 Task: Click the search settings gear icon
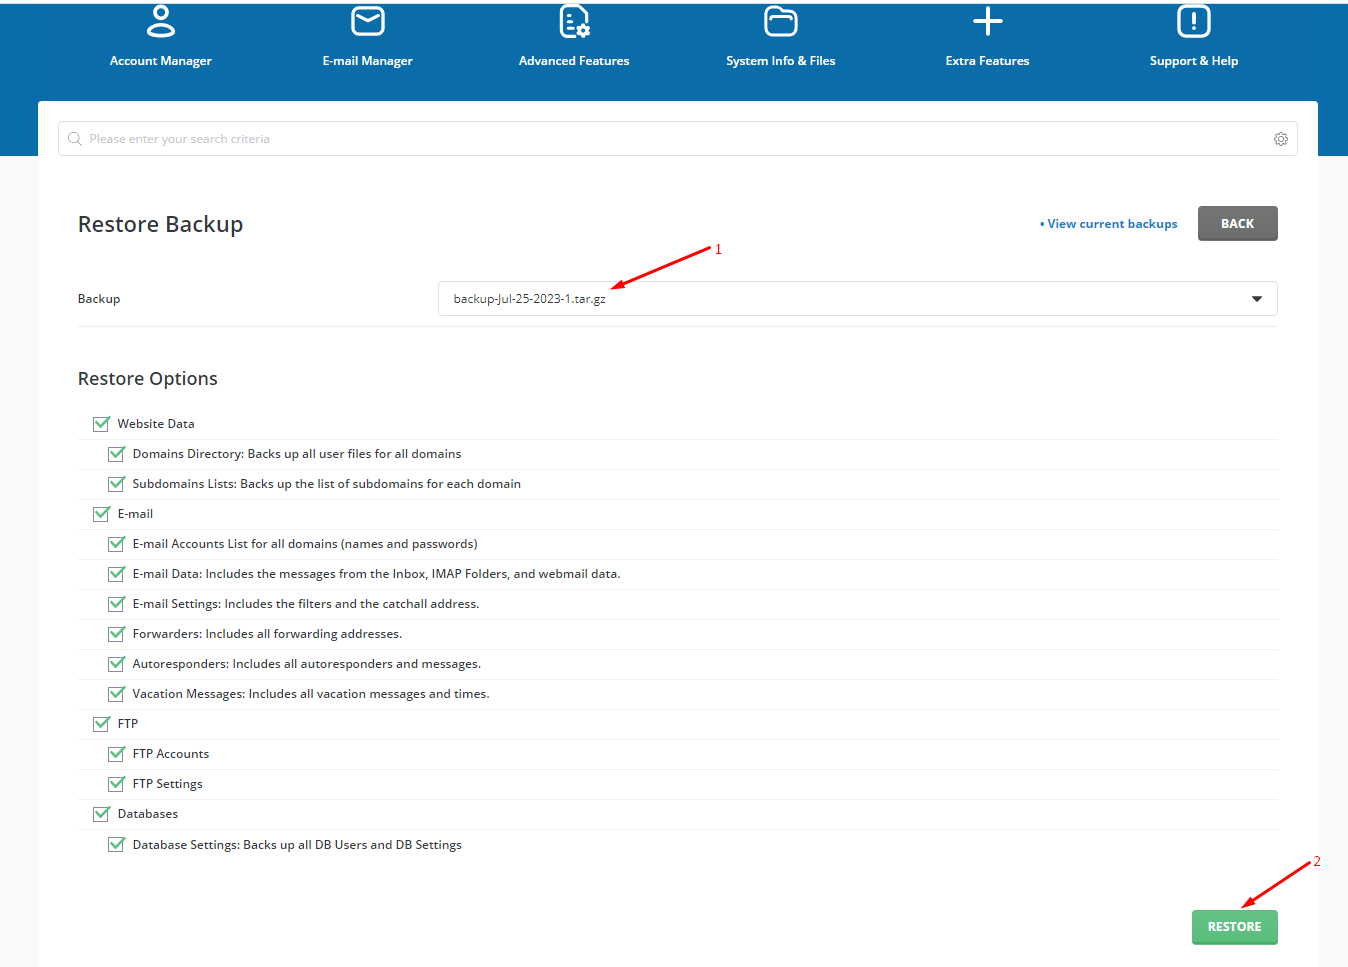click(x=1281, y=139)
